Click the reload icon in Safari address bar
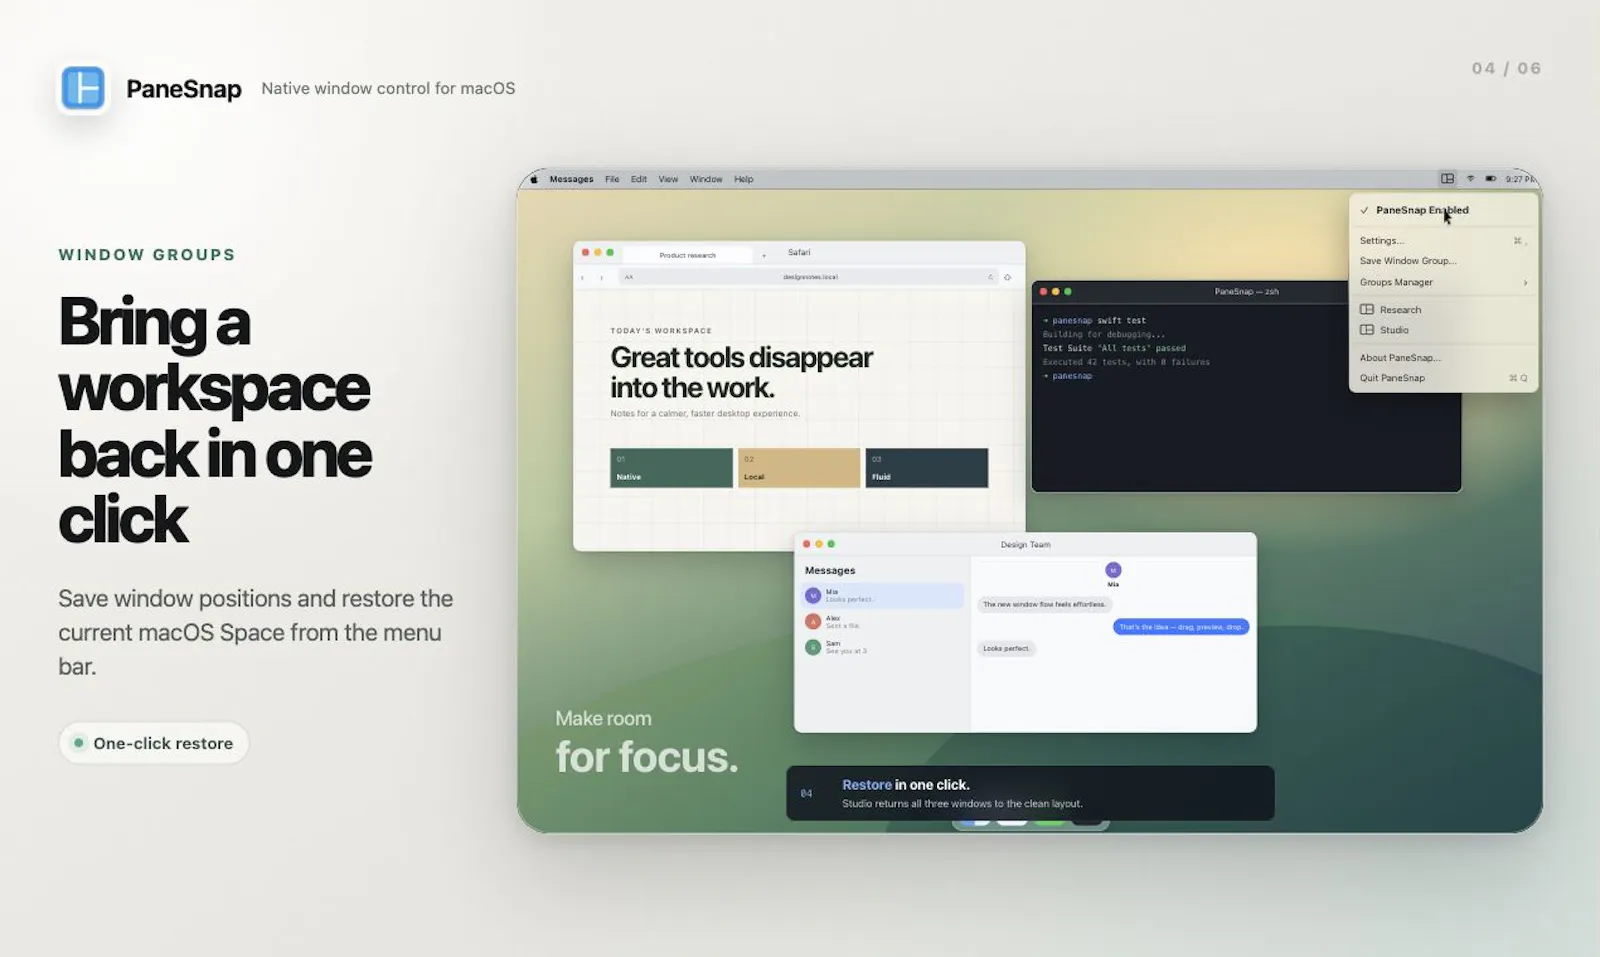 (991, 277)
